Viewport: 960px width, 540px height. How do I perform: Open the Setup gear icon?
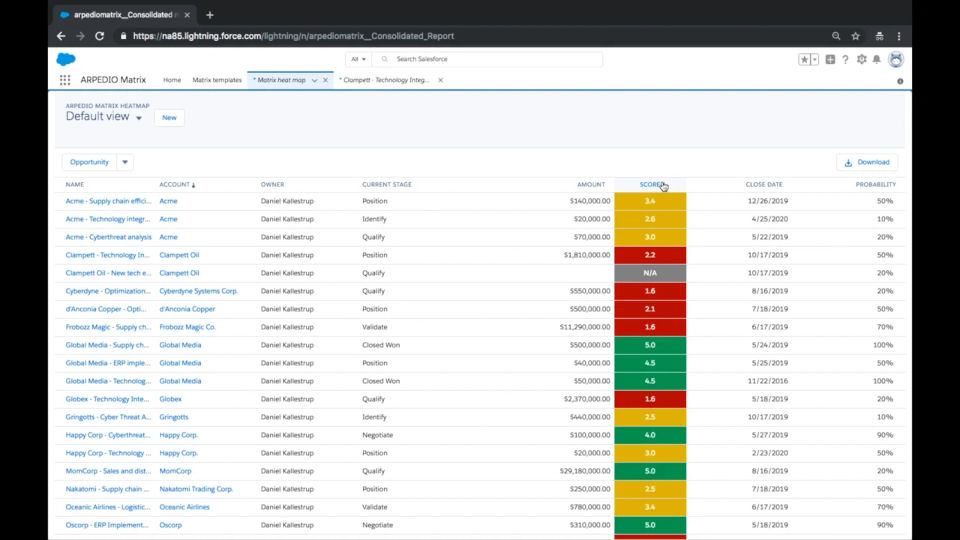click(x=861, y=59)
